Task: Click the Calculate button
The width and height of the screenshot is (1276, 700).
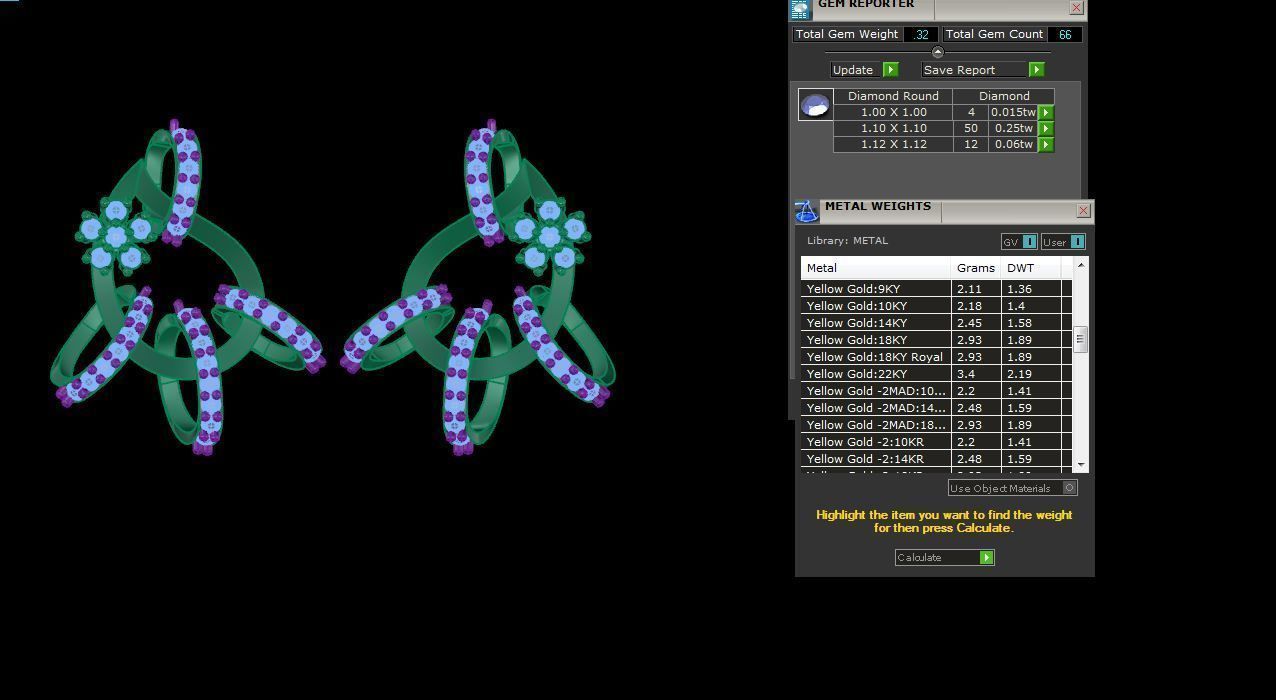Action: (x=937, y=558)
